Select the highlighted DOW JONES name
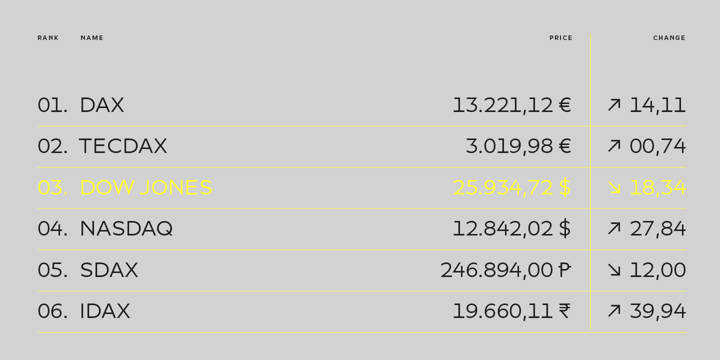 pyautogui.click(x=146, y=187)
